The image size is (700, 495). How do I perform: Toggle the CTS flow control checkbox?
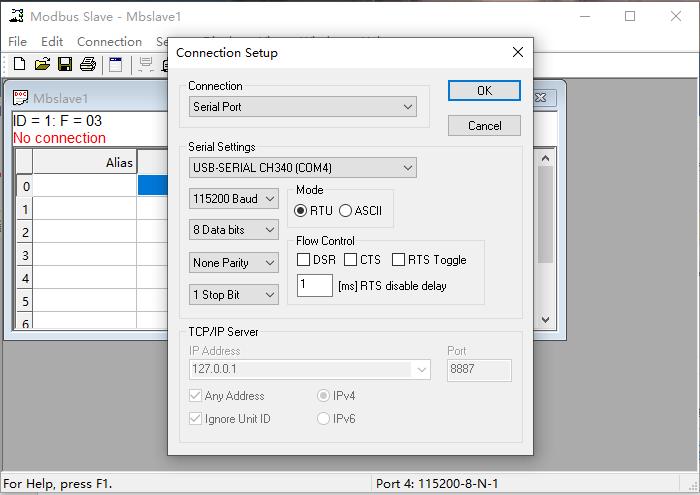point(351,260)
